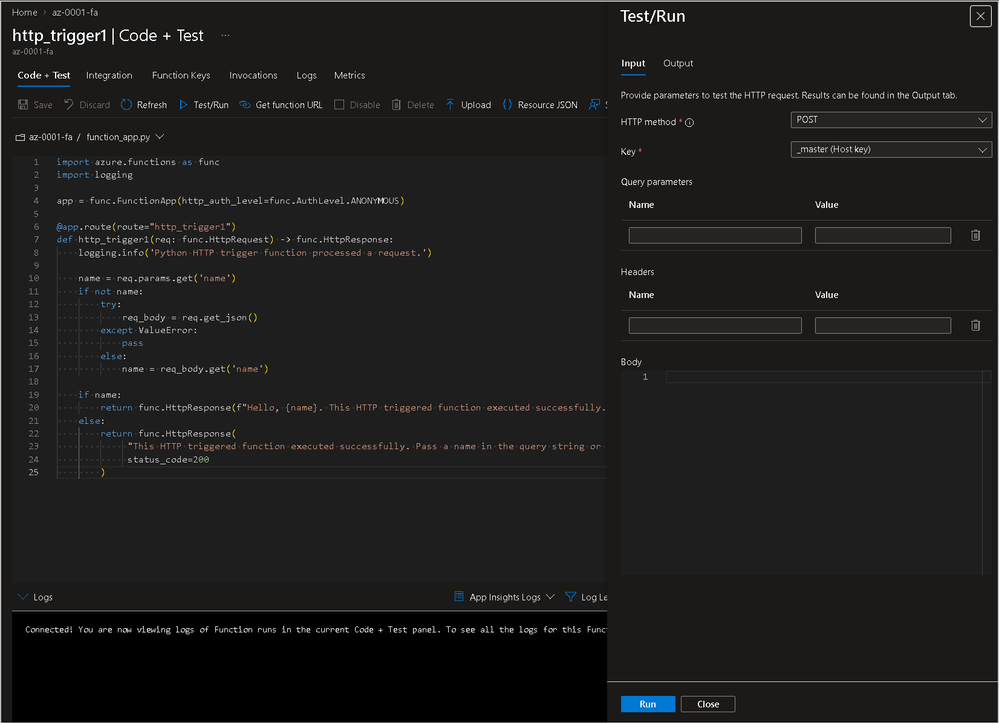The image size is (999, 723).
Task: Click the folder icon beside az-0001-fa path
Action: pyautogui.click(x=20, y=137)
